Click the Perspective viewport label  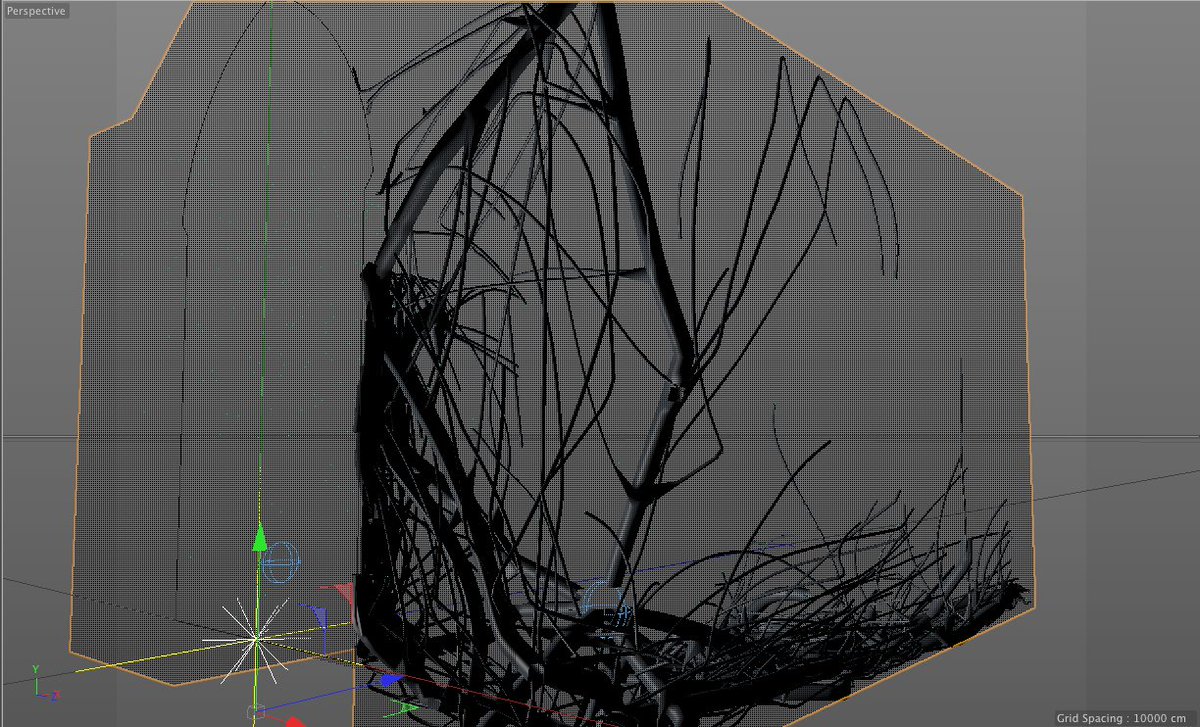click(35, 11)
